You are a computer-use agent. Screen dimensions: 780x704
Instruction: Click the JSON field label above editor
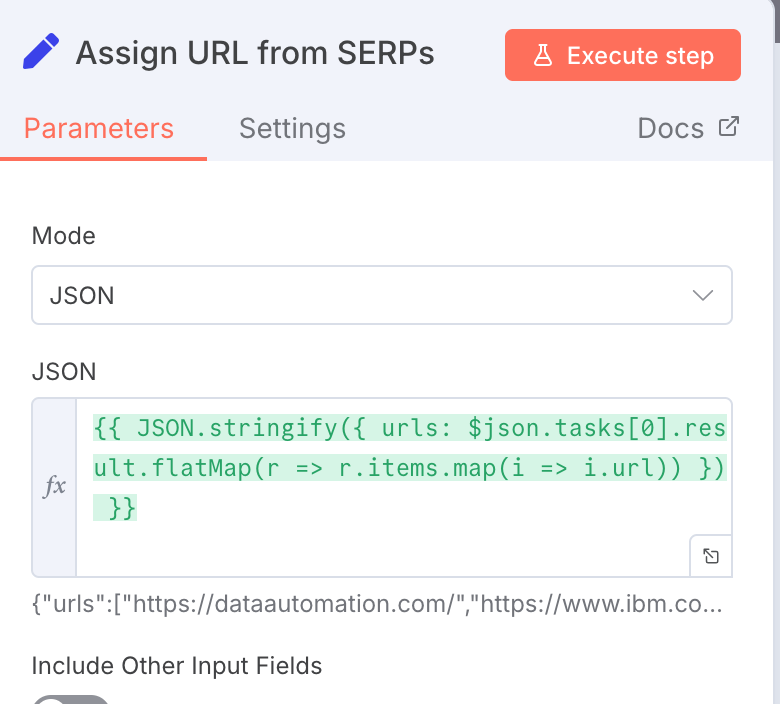[64, 372]
